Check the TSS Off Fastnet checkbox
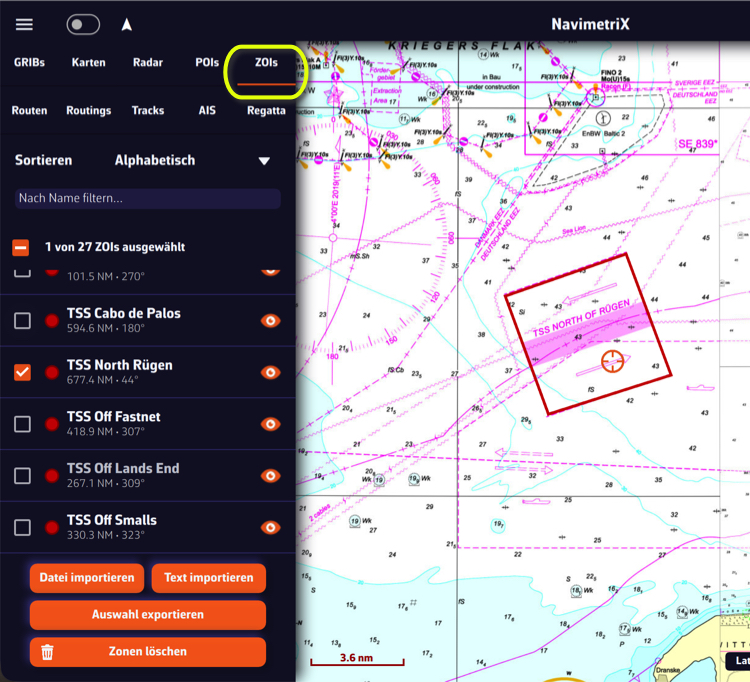This screenshot has width=750, height=682. click(x=22, y=424)
